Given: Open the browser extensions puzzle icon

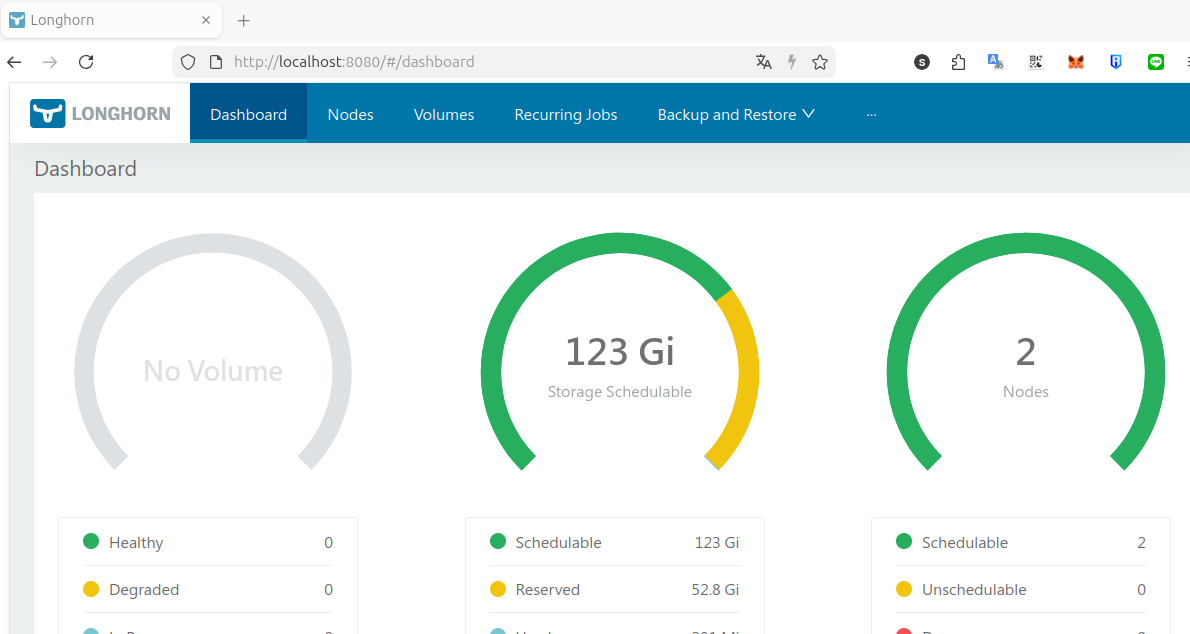Looking at the screenshot, I should point(958,62).
